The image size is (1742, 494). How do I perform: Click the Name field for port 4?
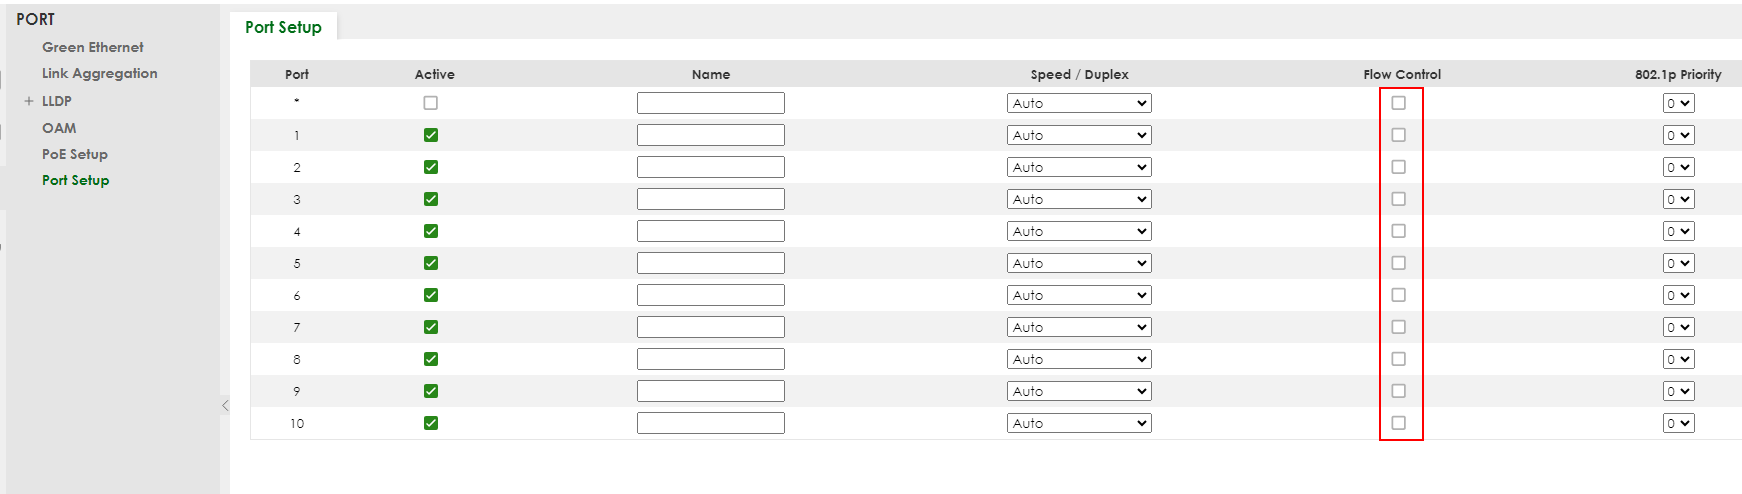[710, 231]
